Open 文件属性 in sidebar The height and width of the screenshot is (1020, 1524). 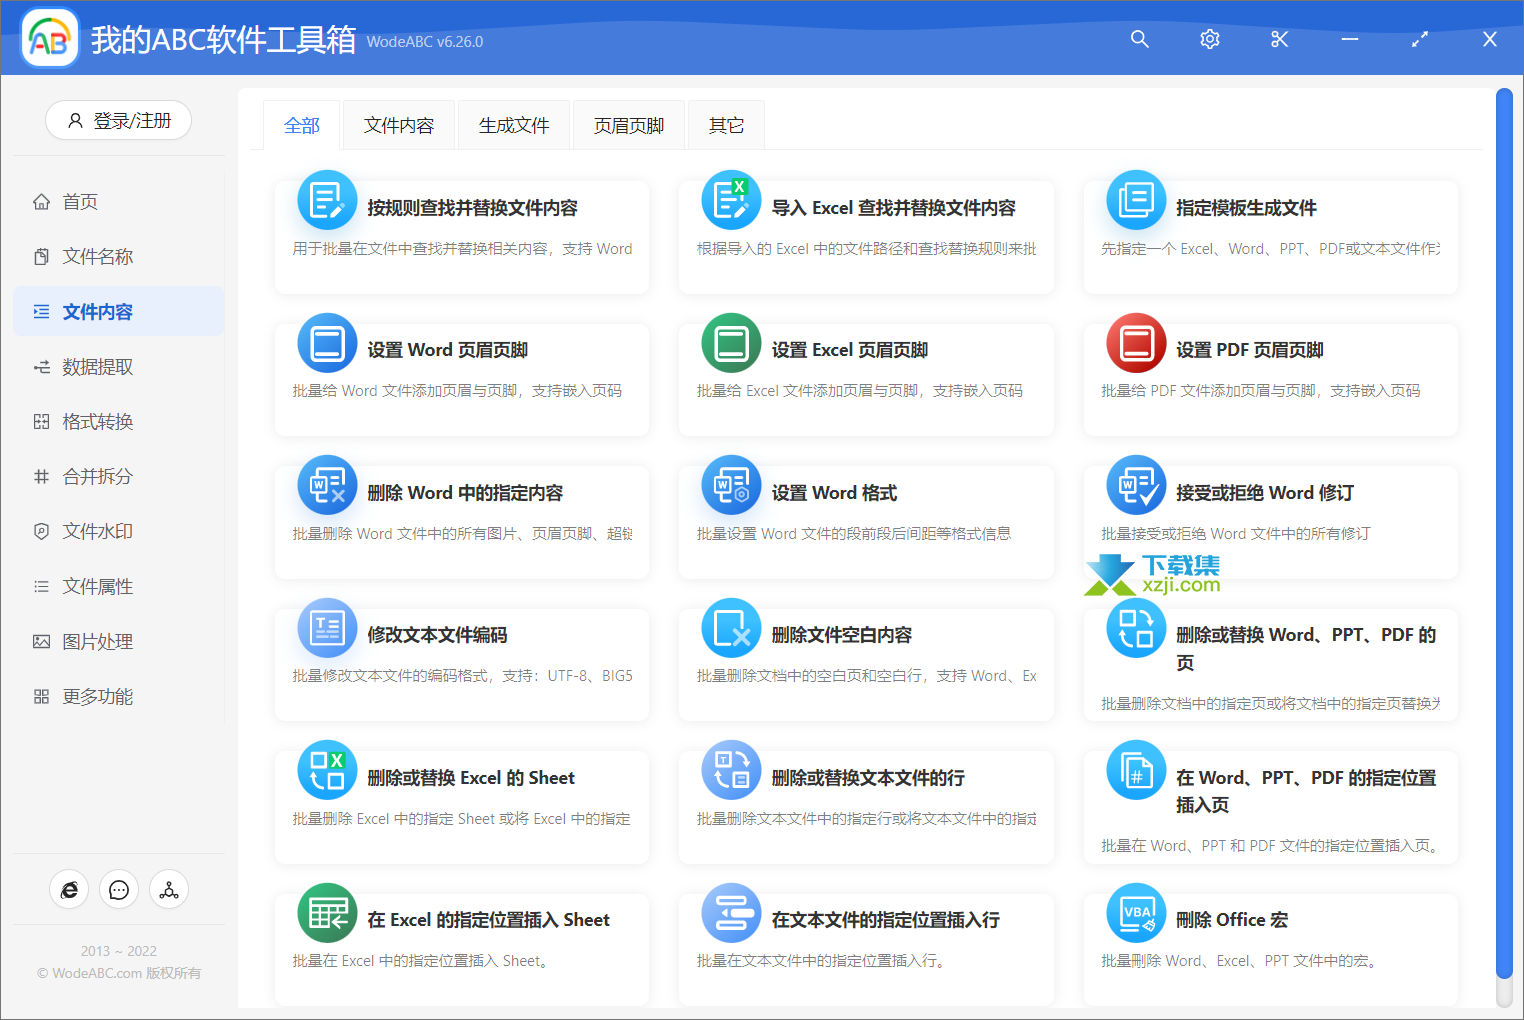pos(118,587)
